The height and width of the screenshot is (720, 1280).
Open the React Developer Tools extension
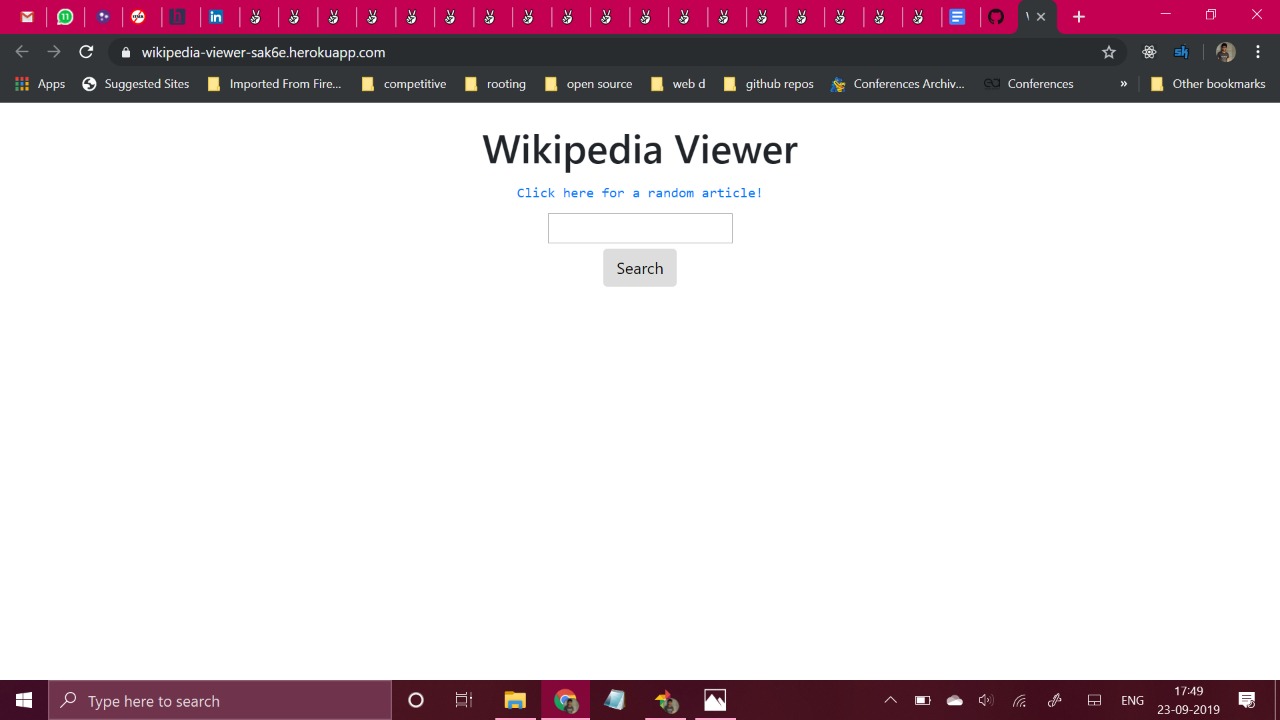[x=1149, y=52]
